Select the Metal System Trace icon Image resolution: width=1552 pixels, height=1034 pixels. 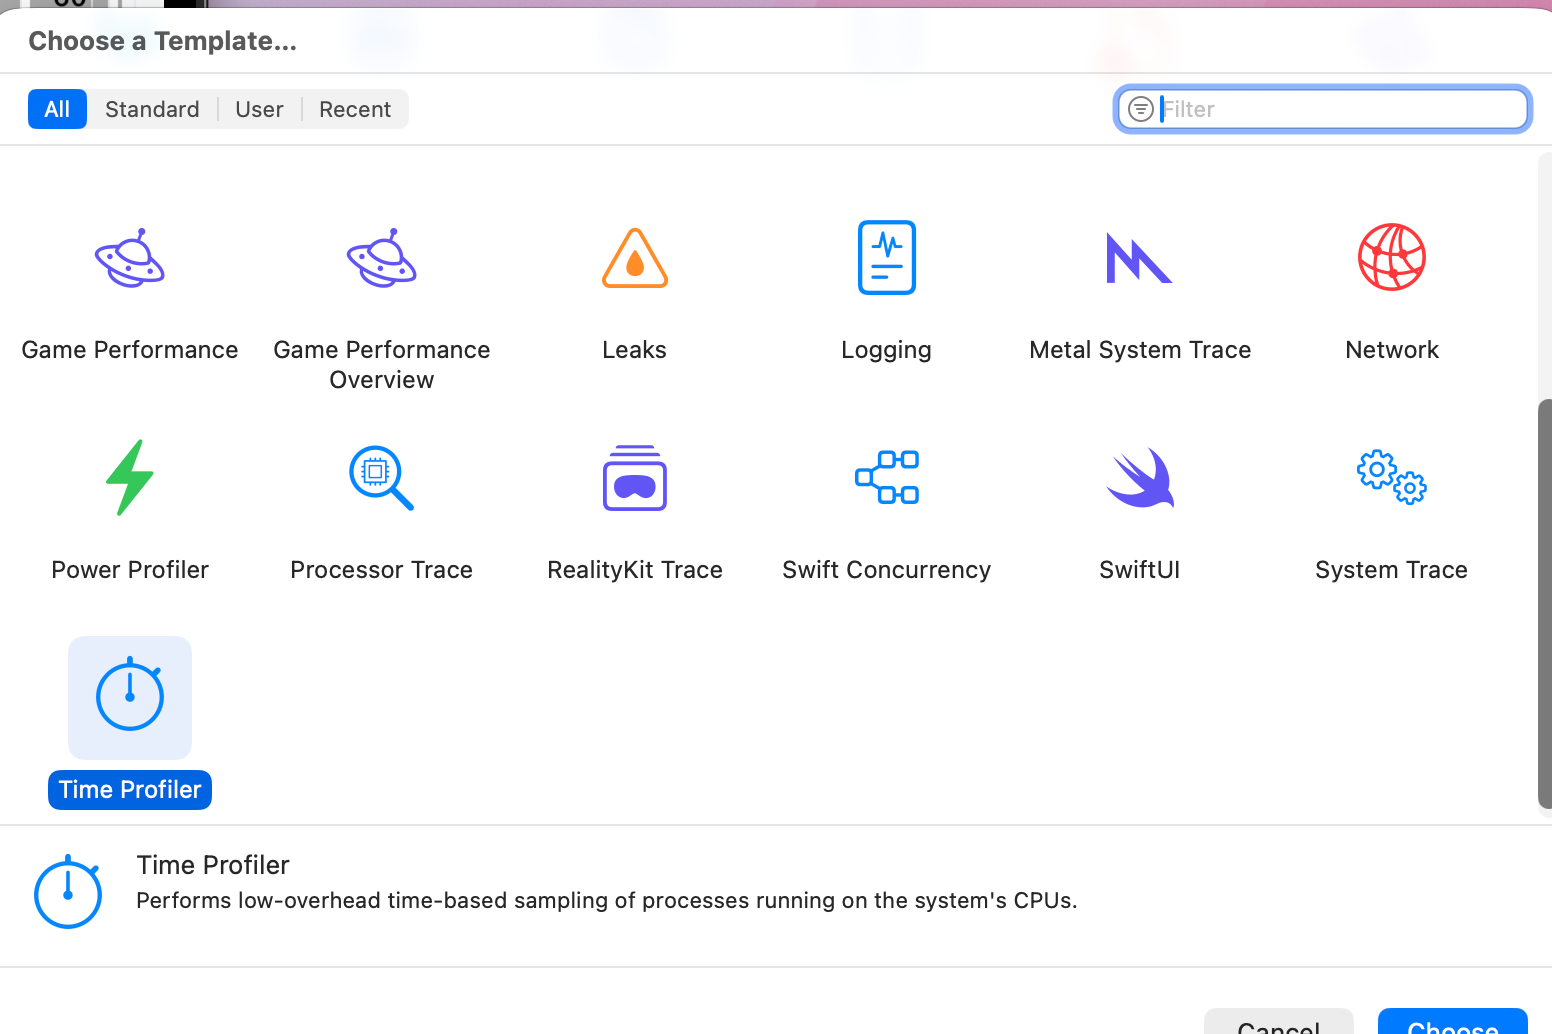point(1139,258)
